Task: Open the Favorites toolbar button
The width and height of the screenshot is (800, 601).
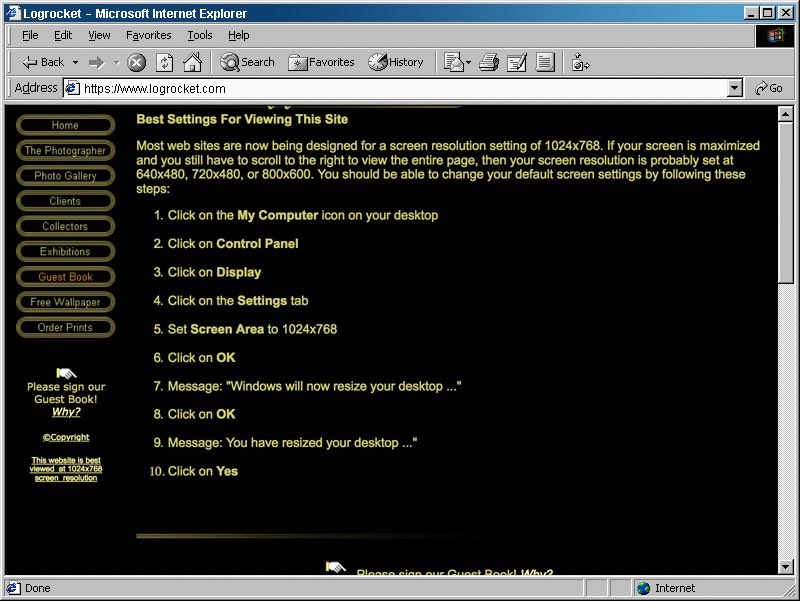Action: [x=321, y=62]
